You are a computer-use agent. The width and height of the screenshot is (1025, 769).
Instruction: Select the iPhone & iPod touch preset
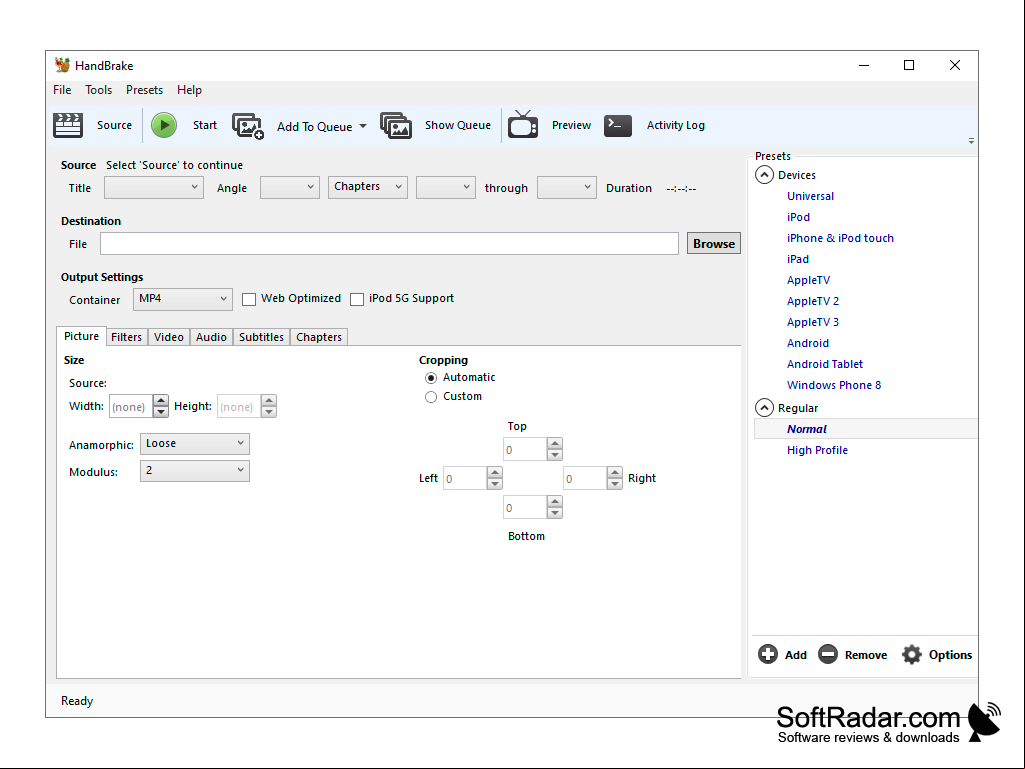click(840, 238)
